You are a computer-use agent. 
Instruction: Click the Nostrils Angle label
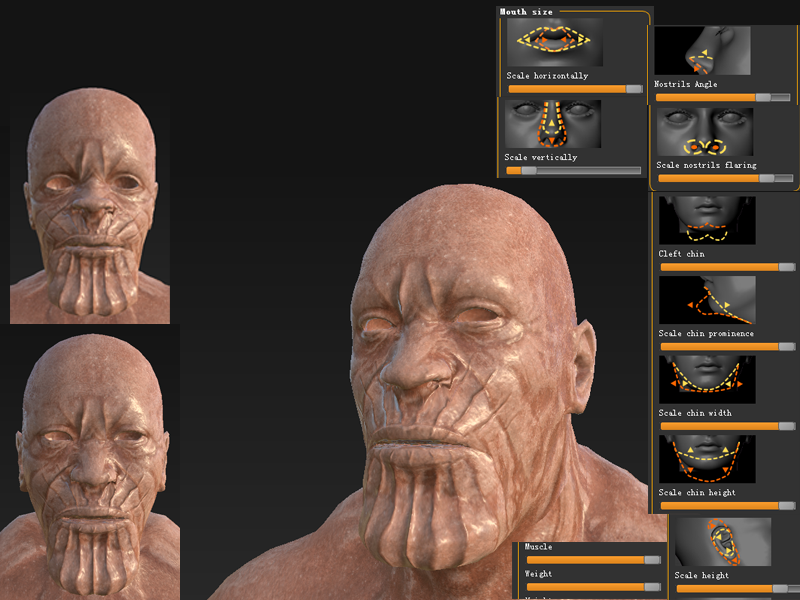click(686, 84)
